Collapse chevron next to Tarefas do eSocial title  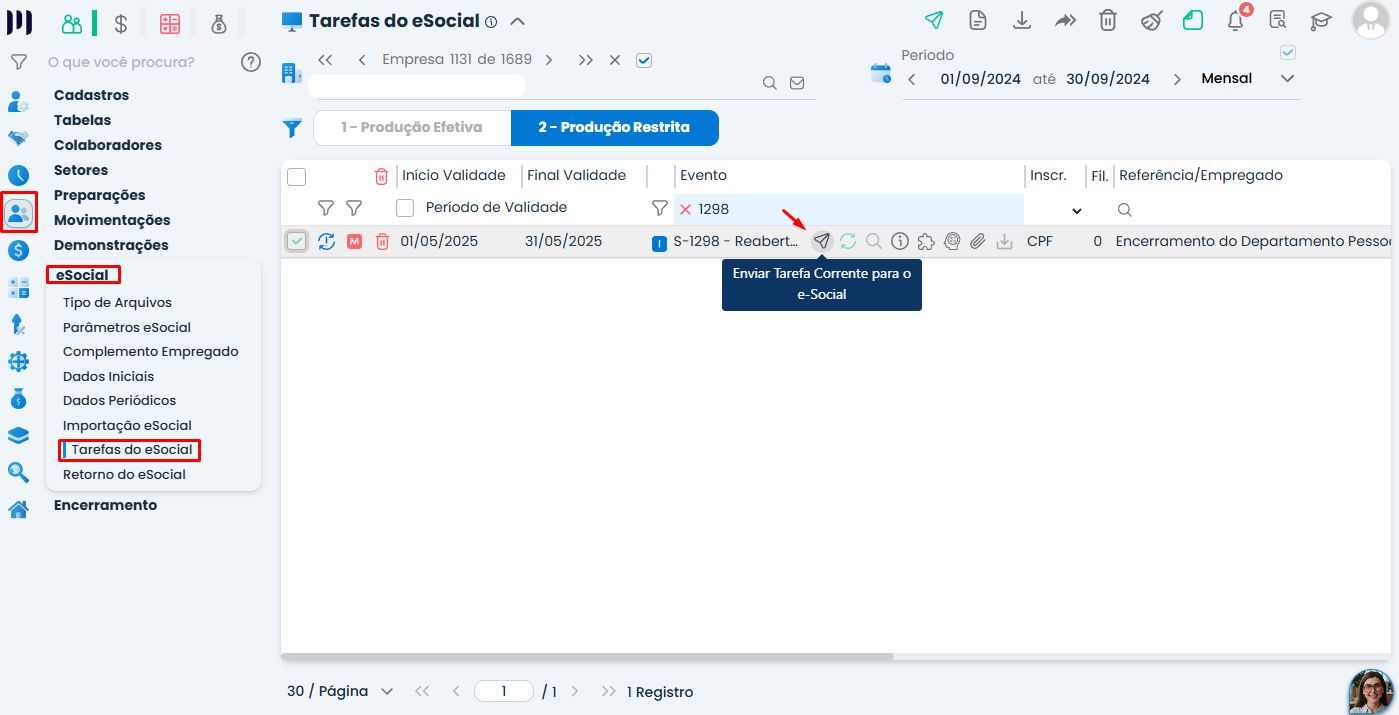pos(517,21)
